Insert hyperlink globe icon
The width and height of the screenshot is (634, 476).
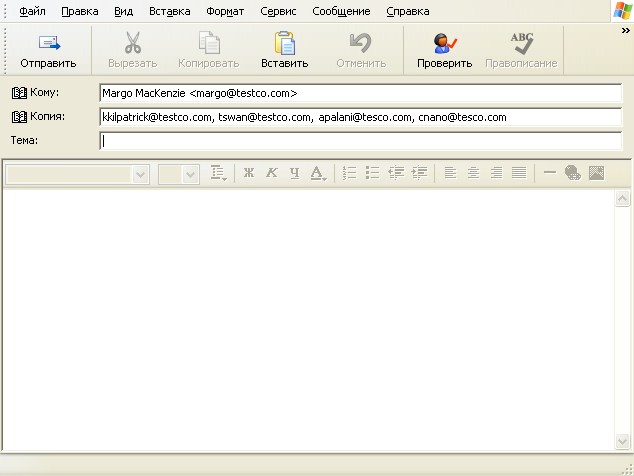tap(573, 173)
